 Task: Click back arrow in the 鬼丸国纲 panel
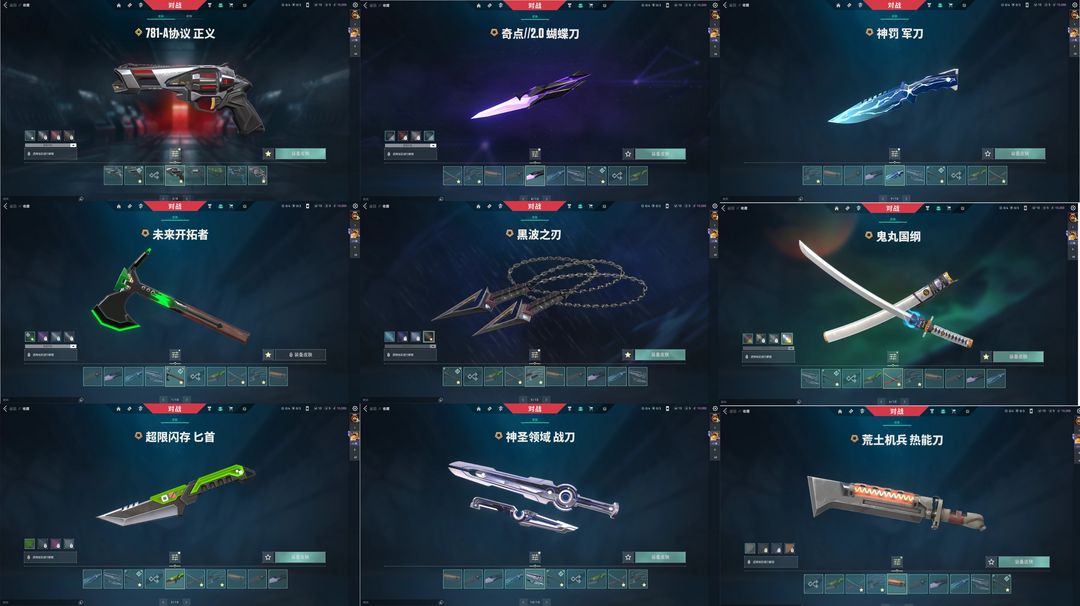coord(724,207)
